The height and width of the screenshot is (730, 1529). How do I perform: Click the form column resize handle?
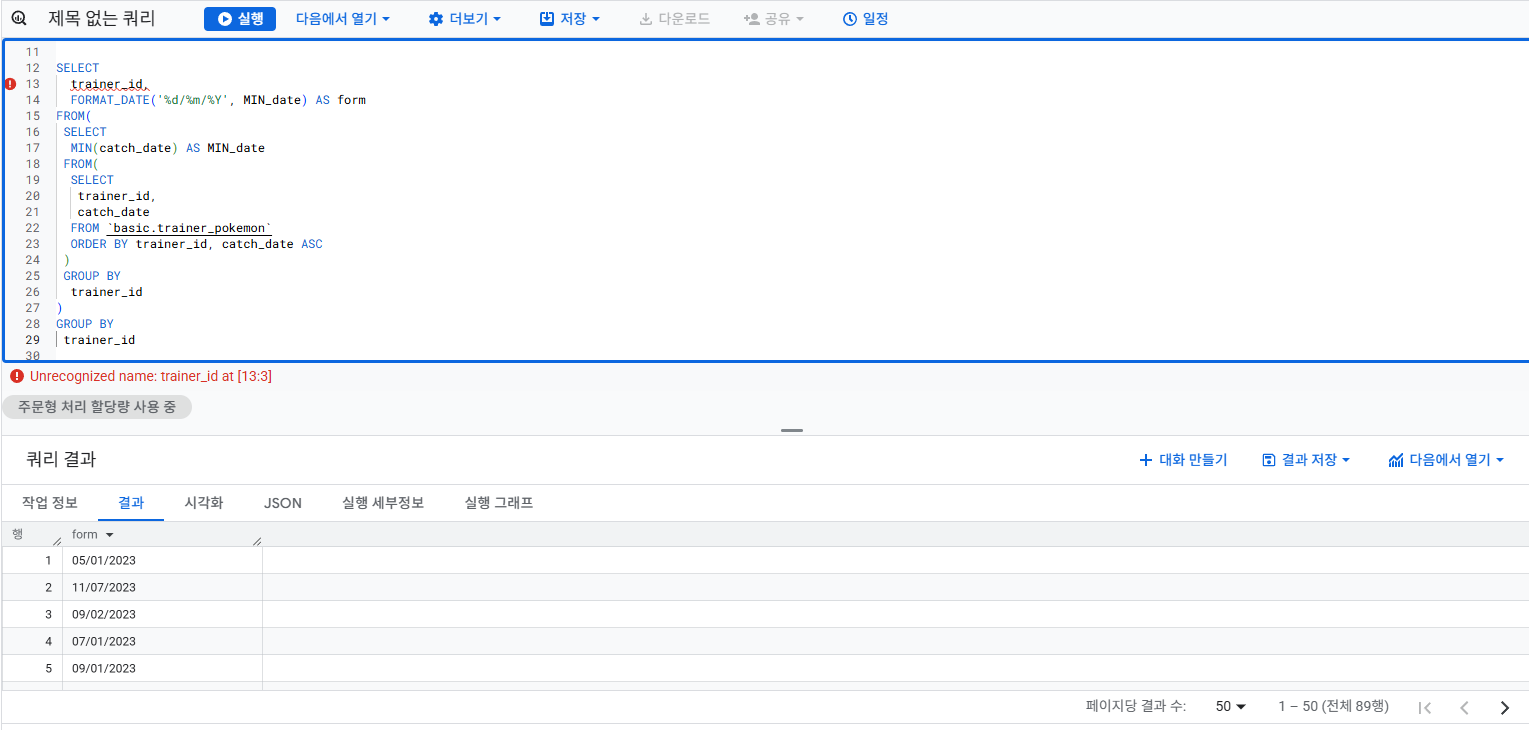click(257, 541)
